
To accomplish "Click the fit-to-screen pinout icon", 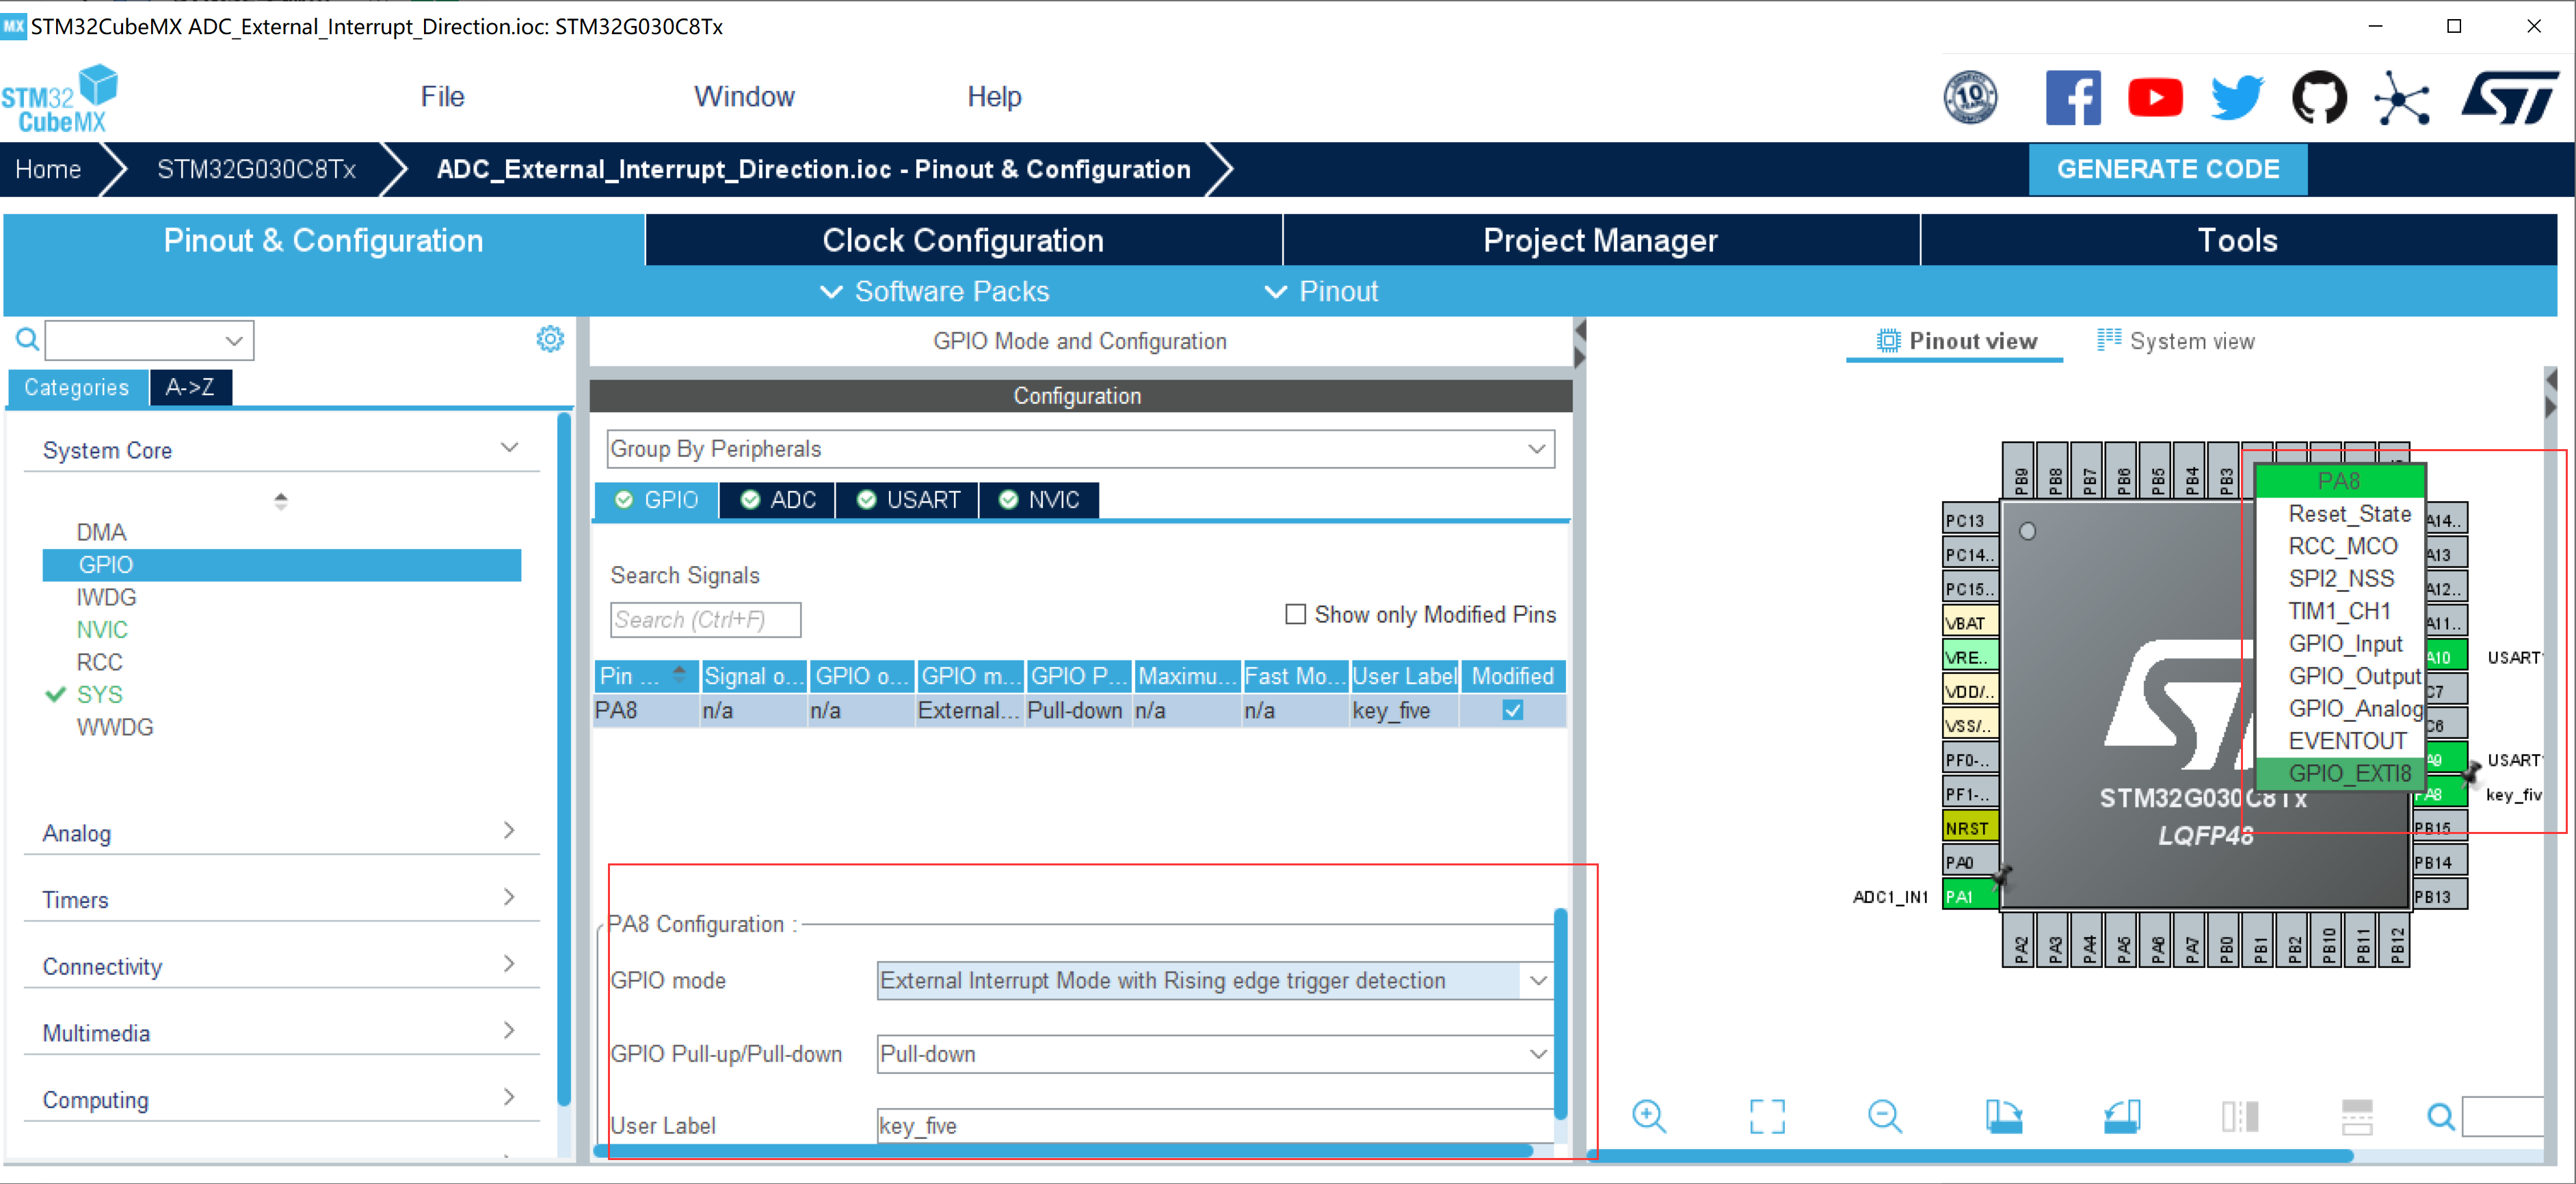I will pos(1766,1116).
